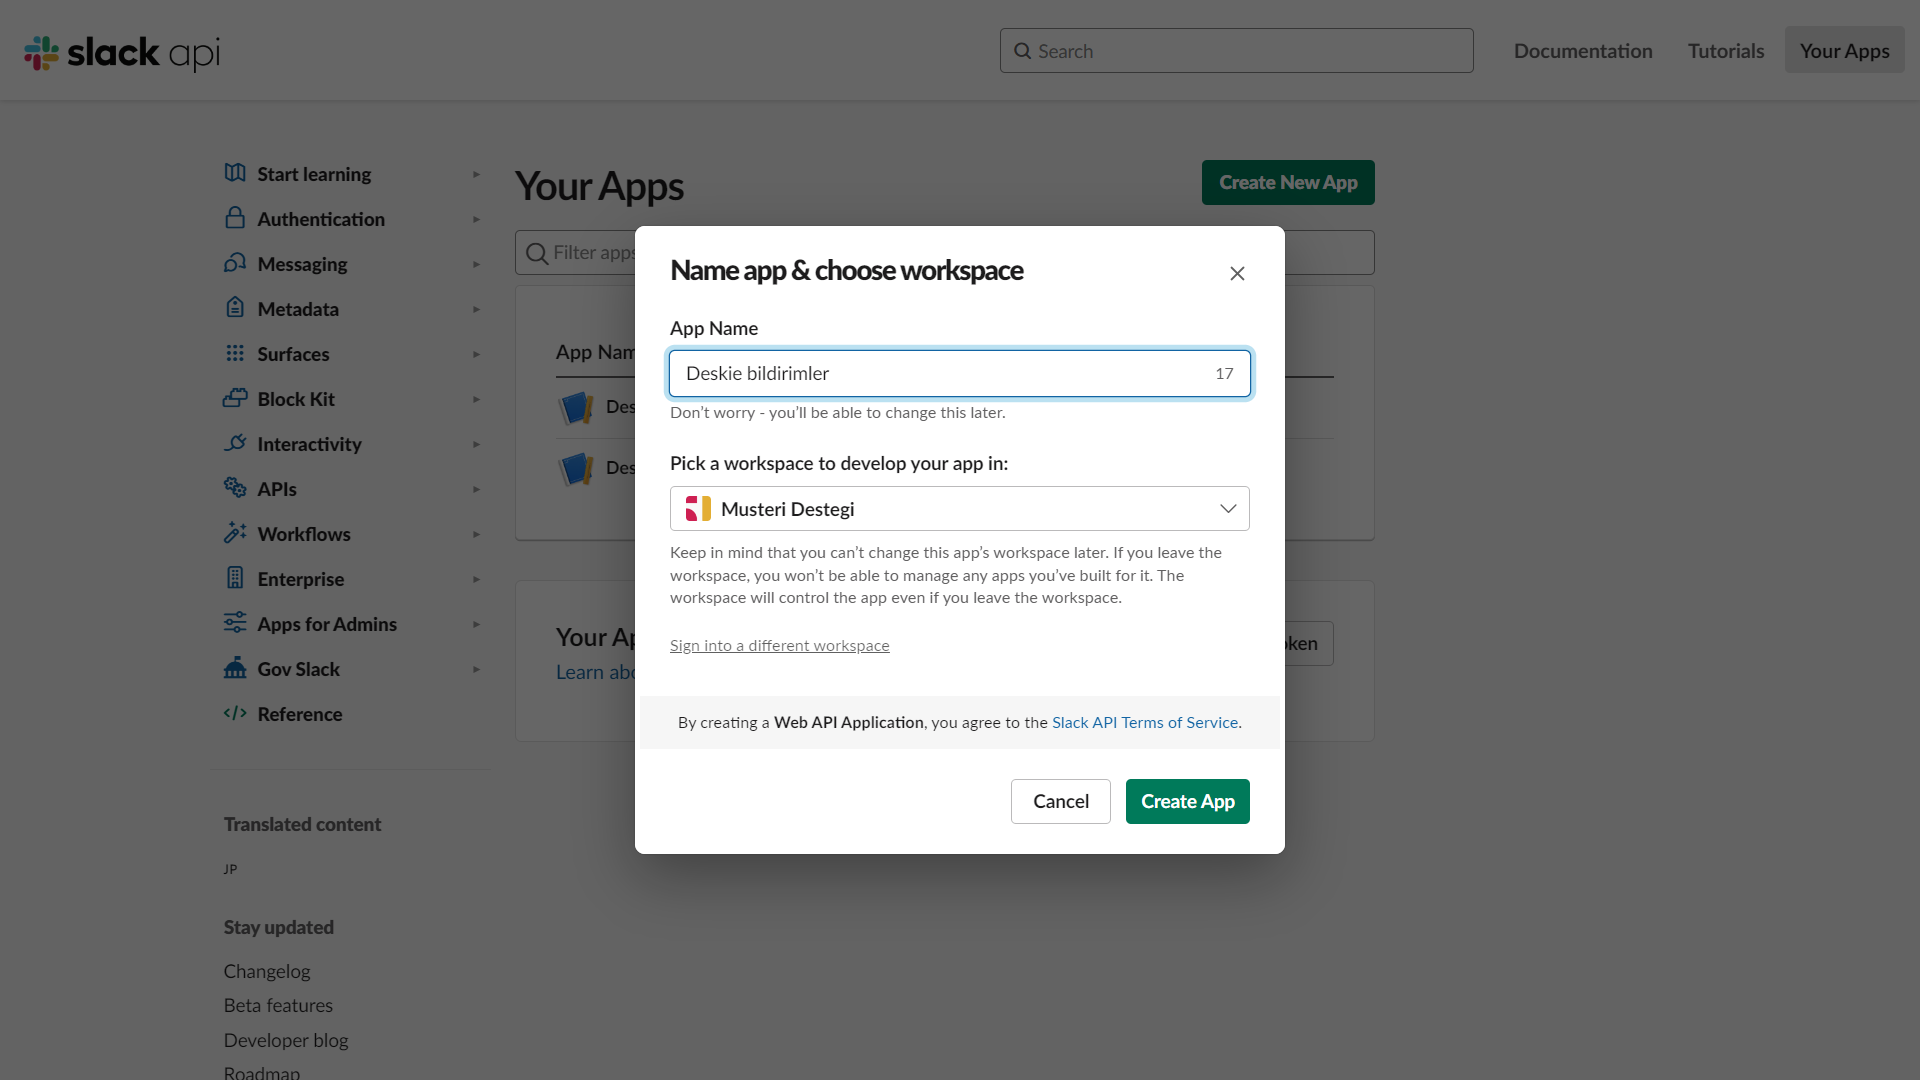The image size is (1920, 1080).
Task: Select Gov Slack in sidebar
Action: pyautogui.click(x=298, y=669)
